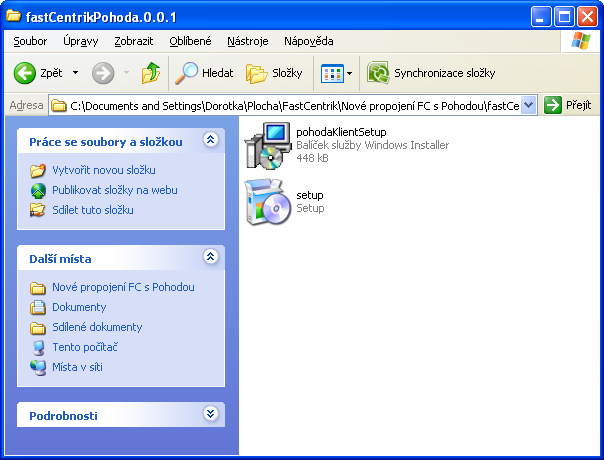Open the Zobrazit menu

click(134, 41)
